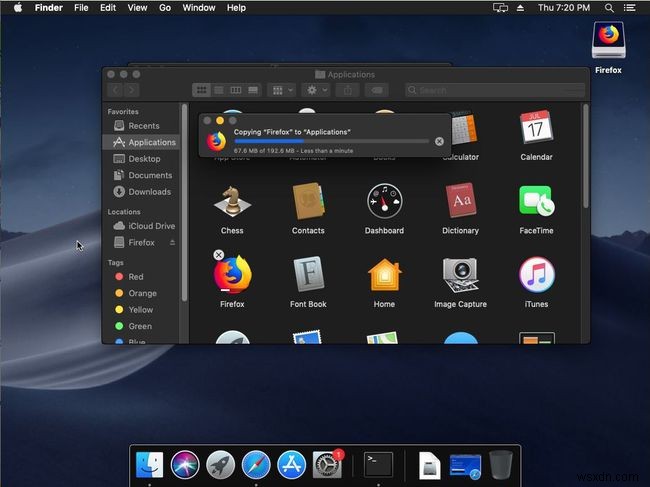The image size is (650, 487).
Task: Open the Window menu
Action: click(199, 7)
